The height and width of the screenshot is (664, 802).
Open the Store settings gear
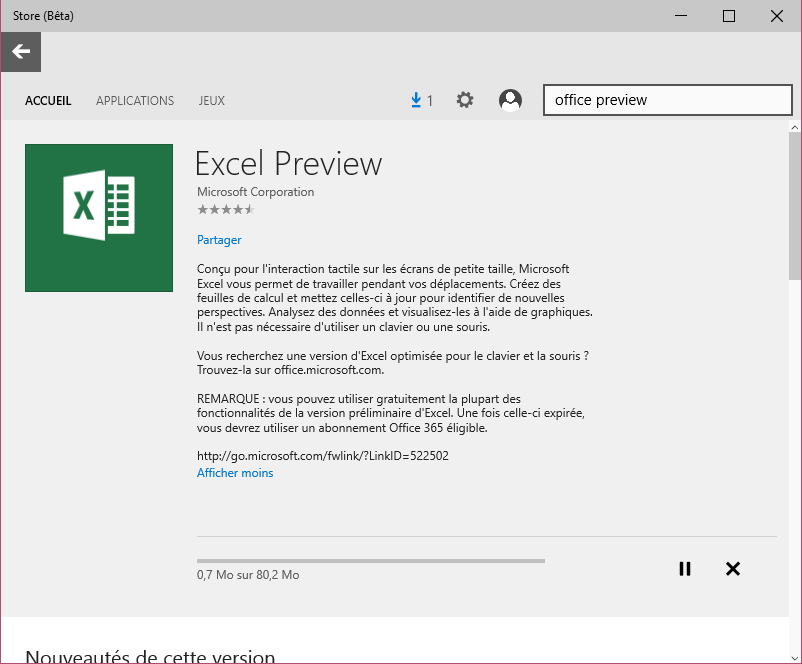tap(464, 100)
